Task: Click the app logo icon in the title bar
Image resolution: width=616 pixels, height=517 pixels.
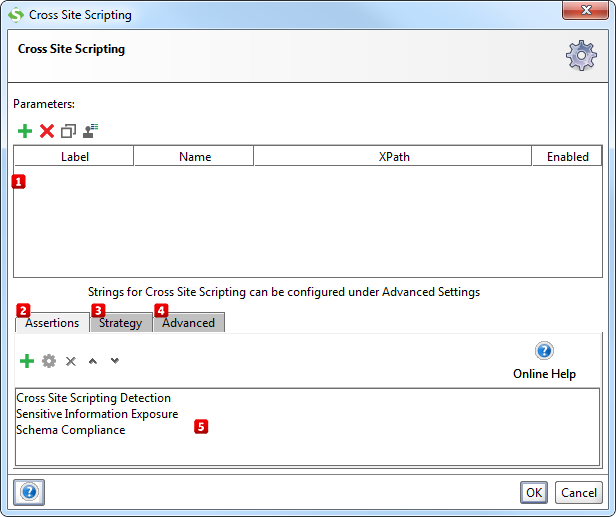Action: [x=16, y=15]
